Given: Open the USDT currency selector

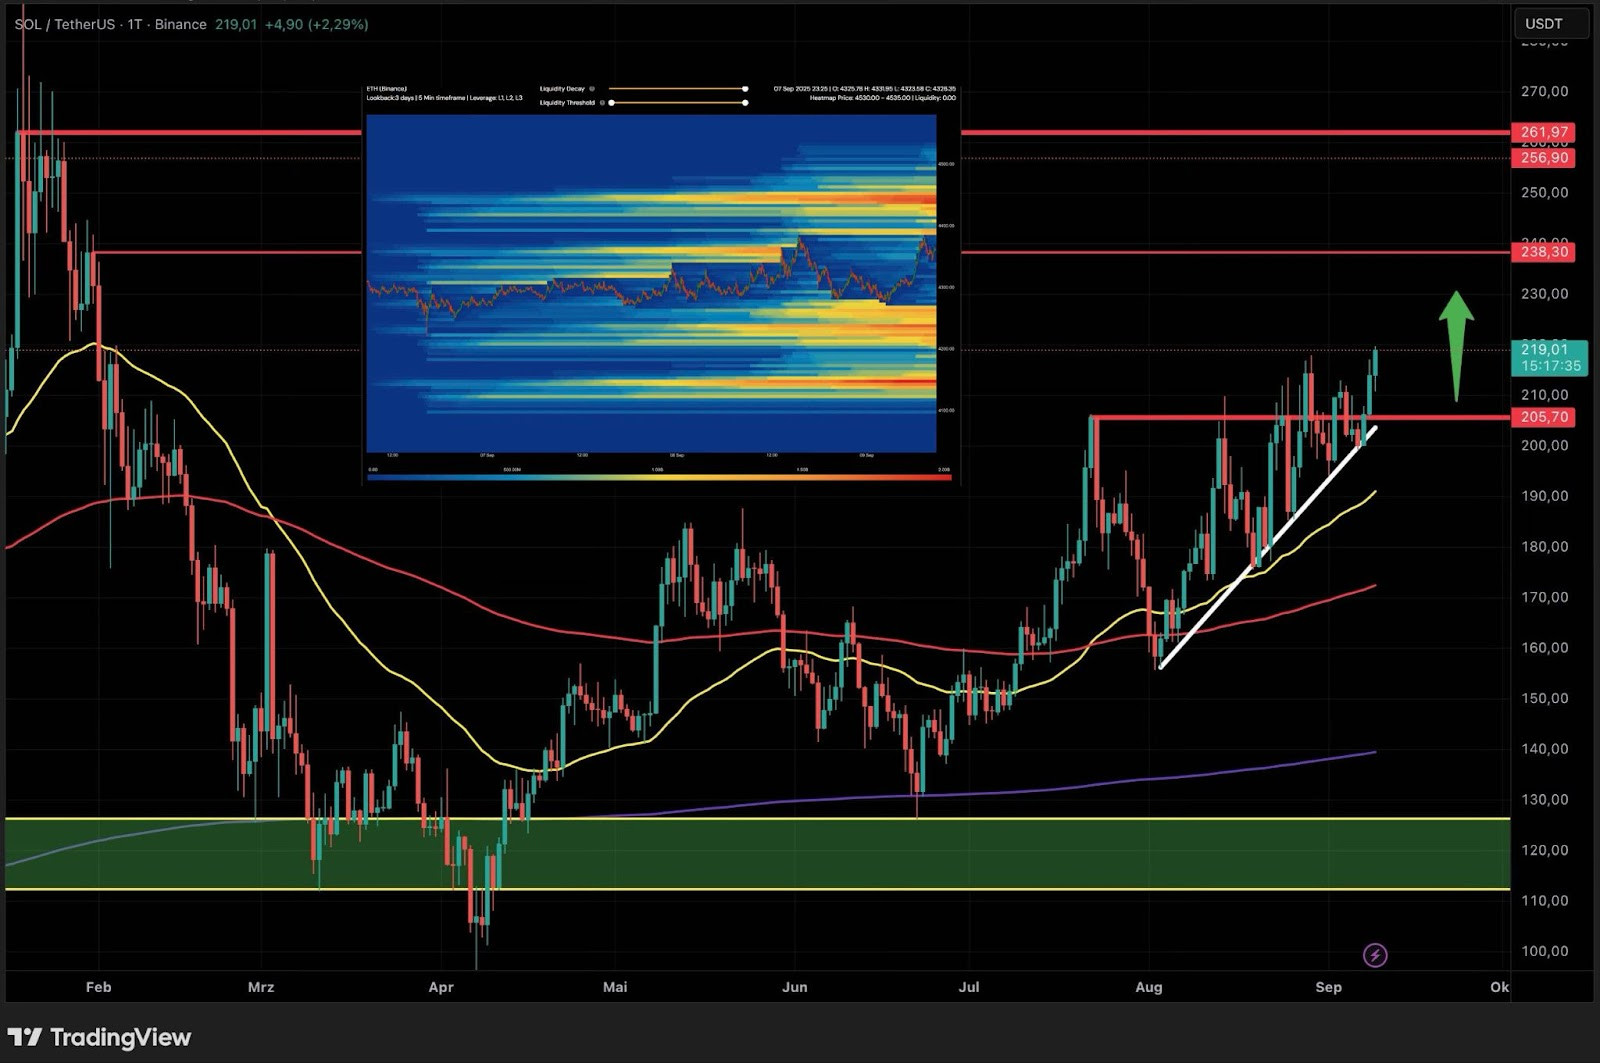Looking at the screenshot, I should [1551, 24].
